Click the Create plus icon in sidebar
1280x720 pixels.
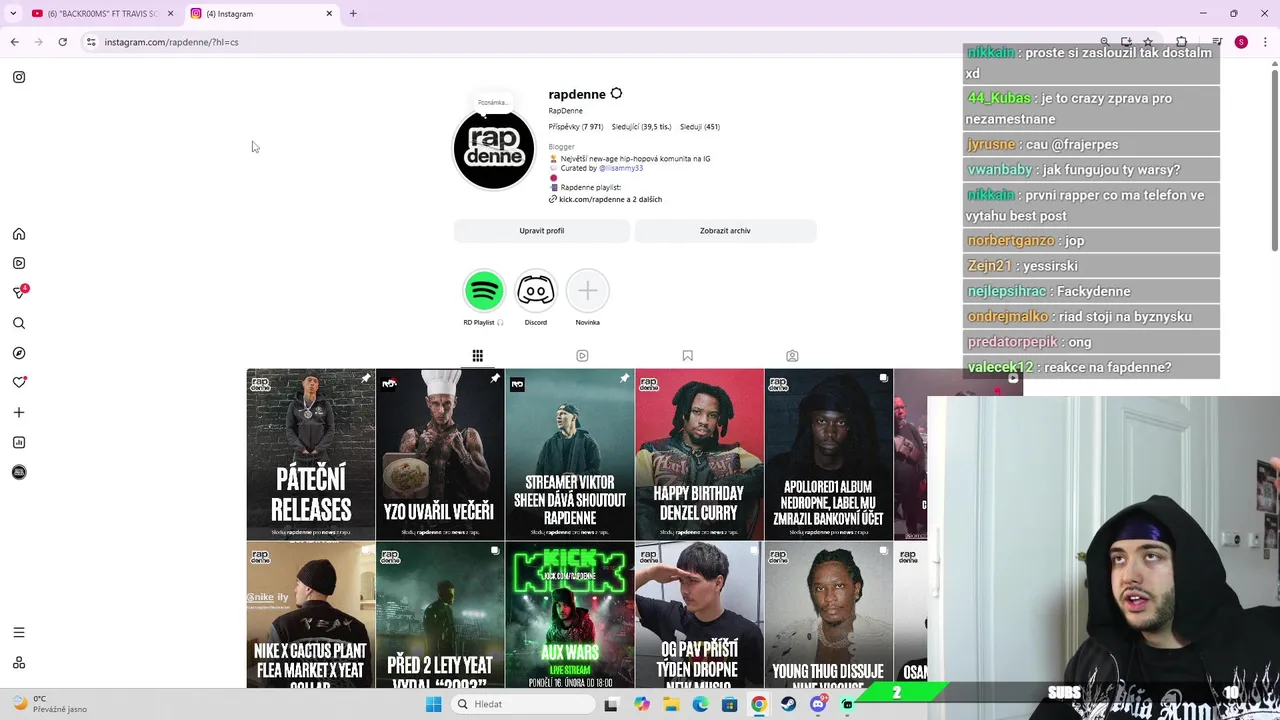coord(19,412)
